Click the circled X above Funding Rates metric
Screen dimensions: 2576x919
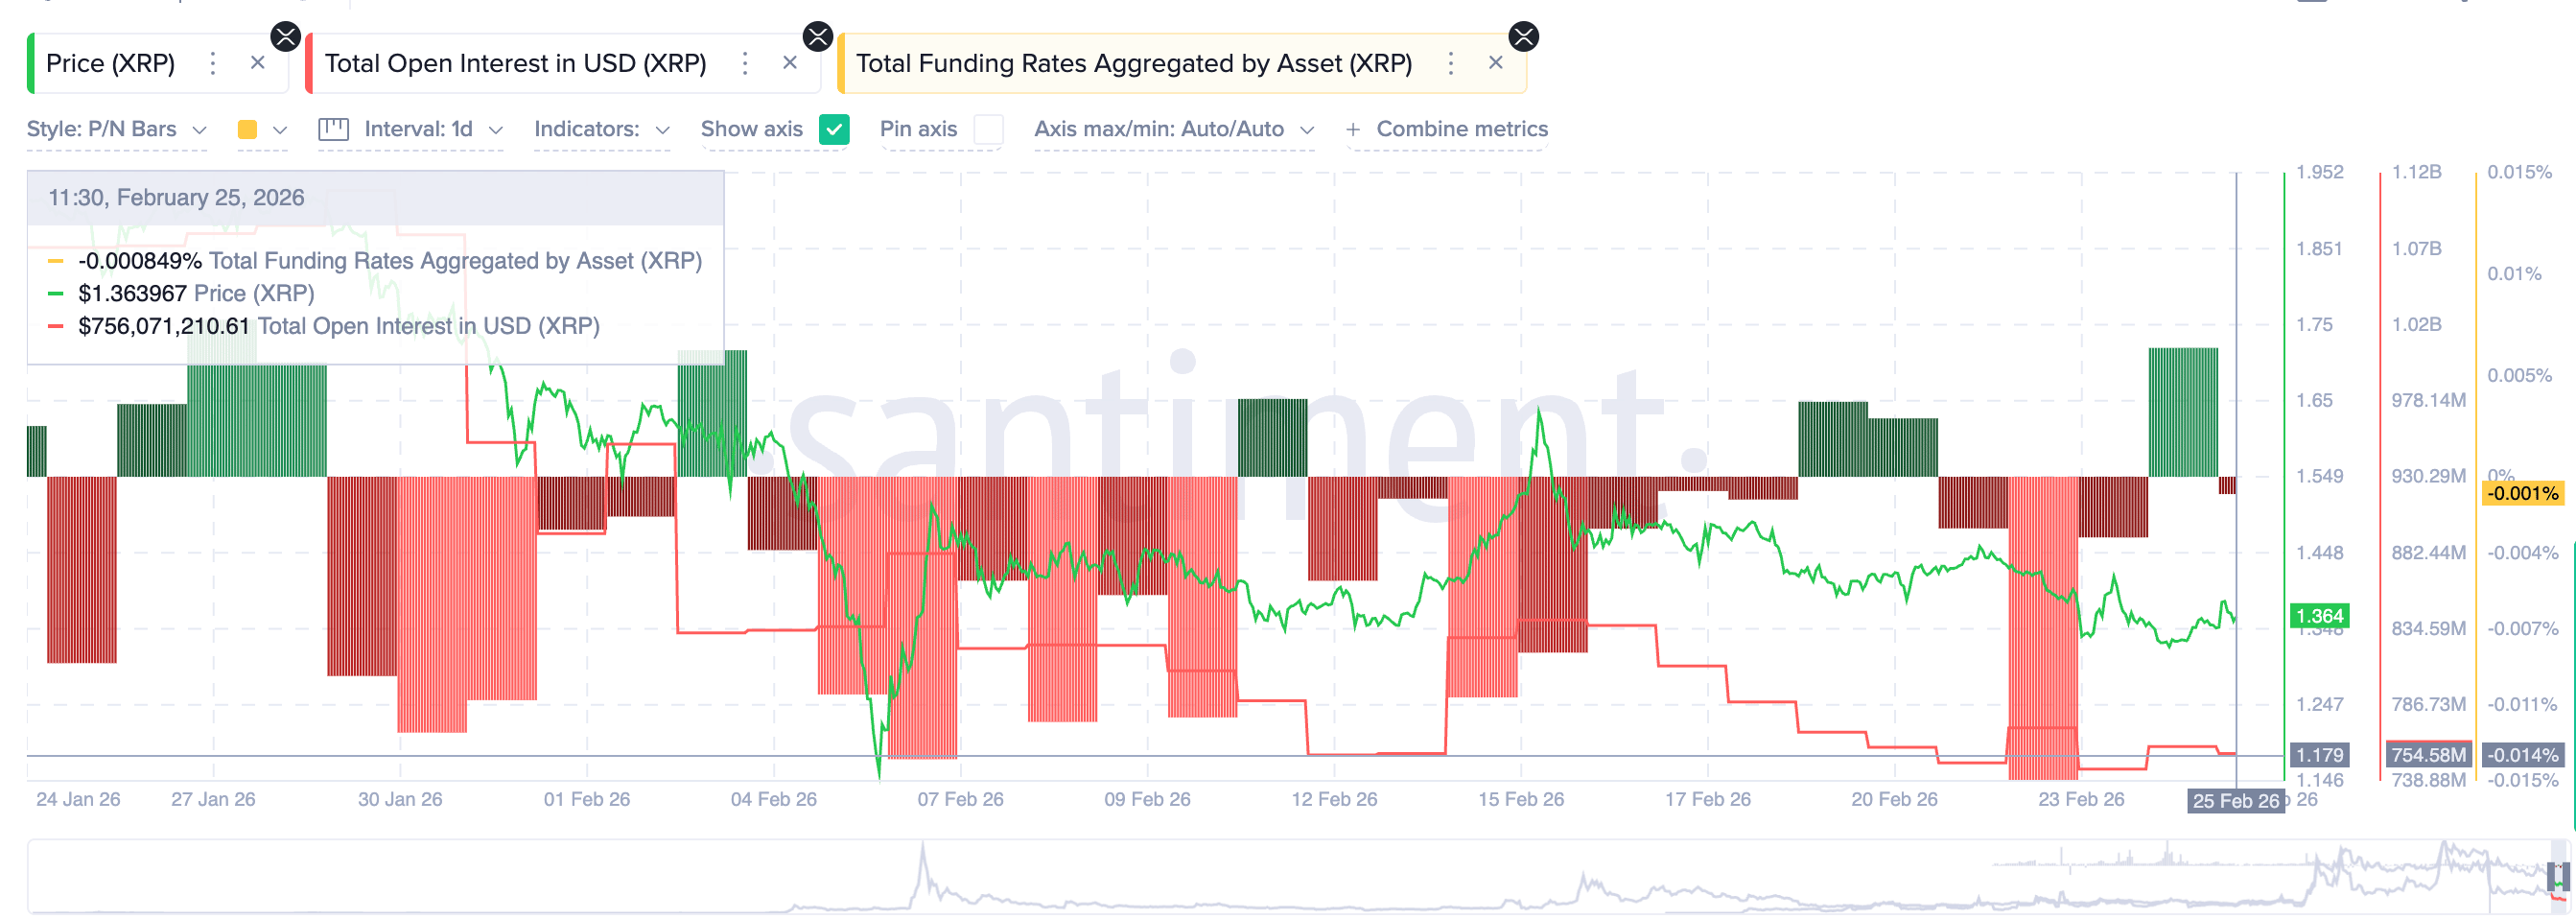(x=1524, y=36)
